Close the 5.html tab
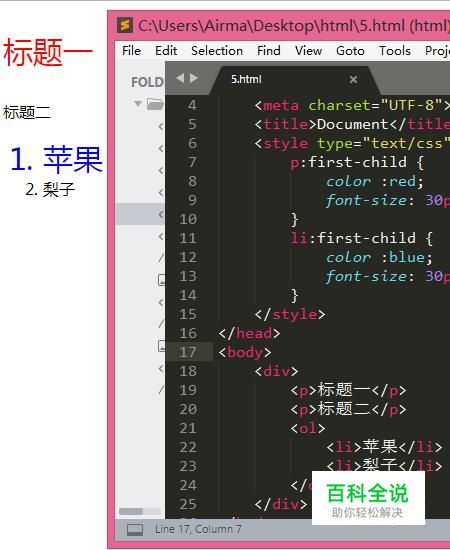The width and height of the screenshot is (450, 550). pyautogui.click(x=353, y=80)
